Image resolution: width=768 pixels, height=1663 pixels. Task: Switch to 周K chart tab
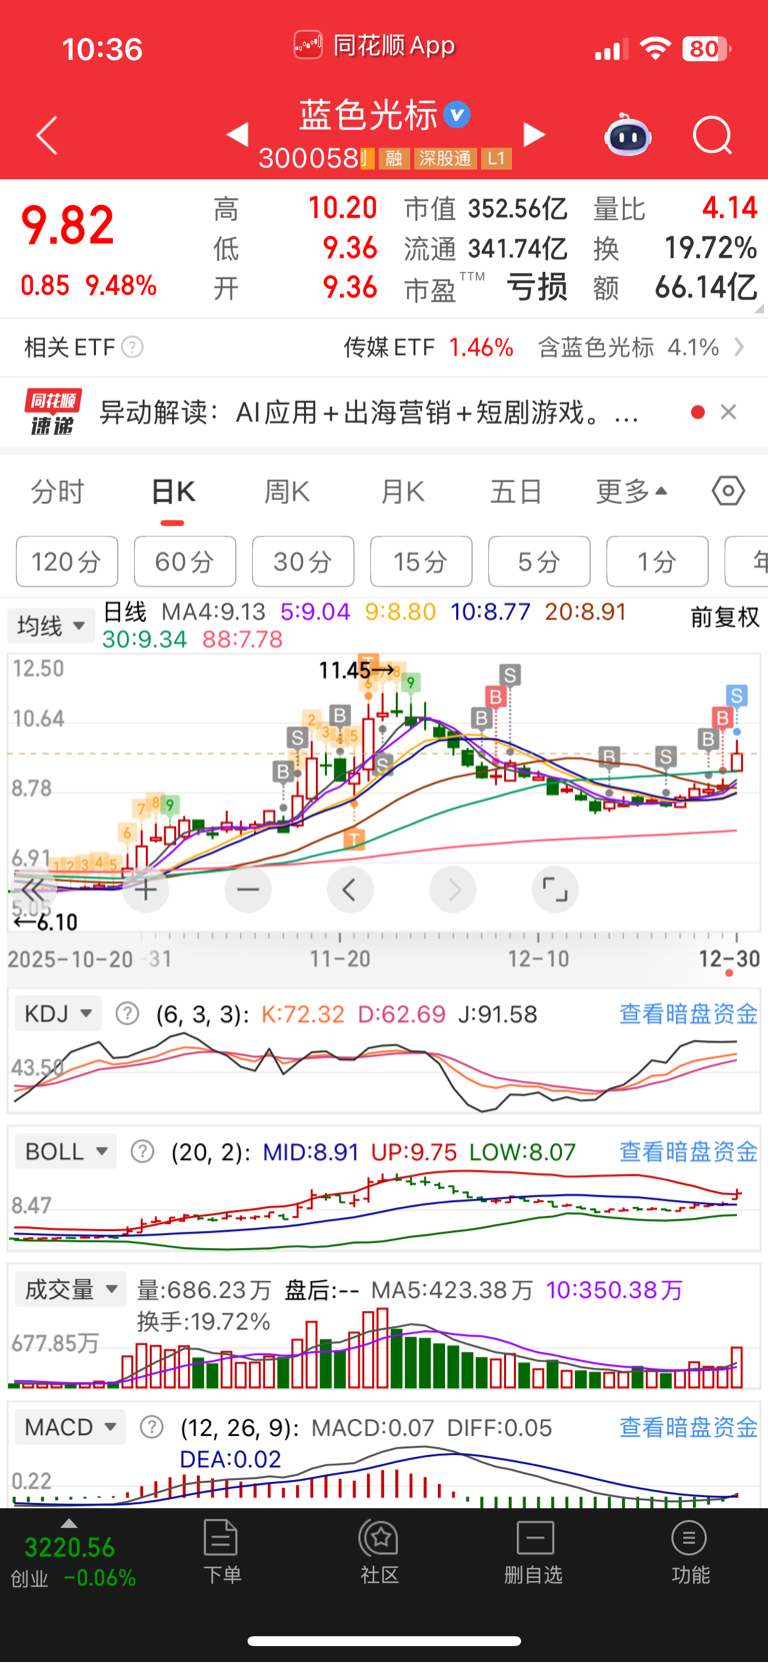(x=287, y=491)
